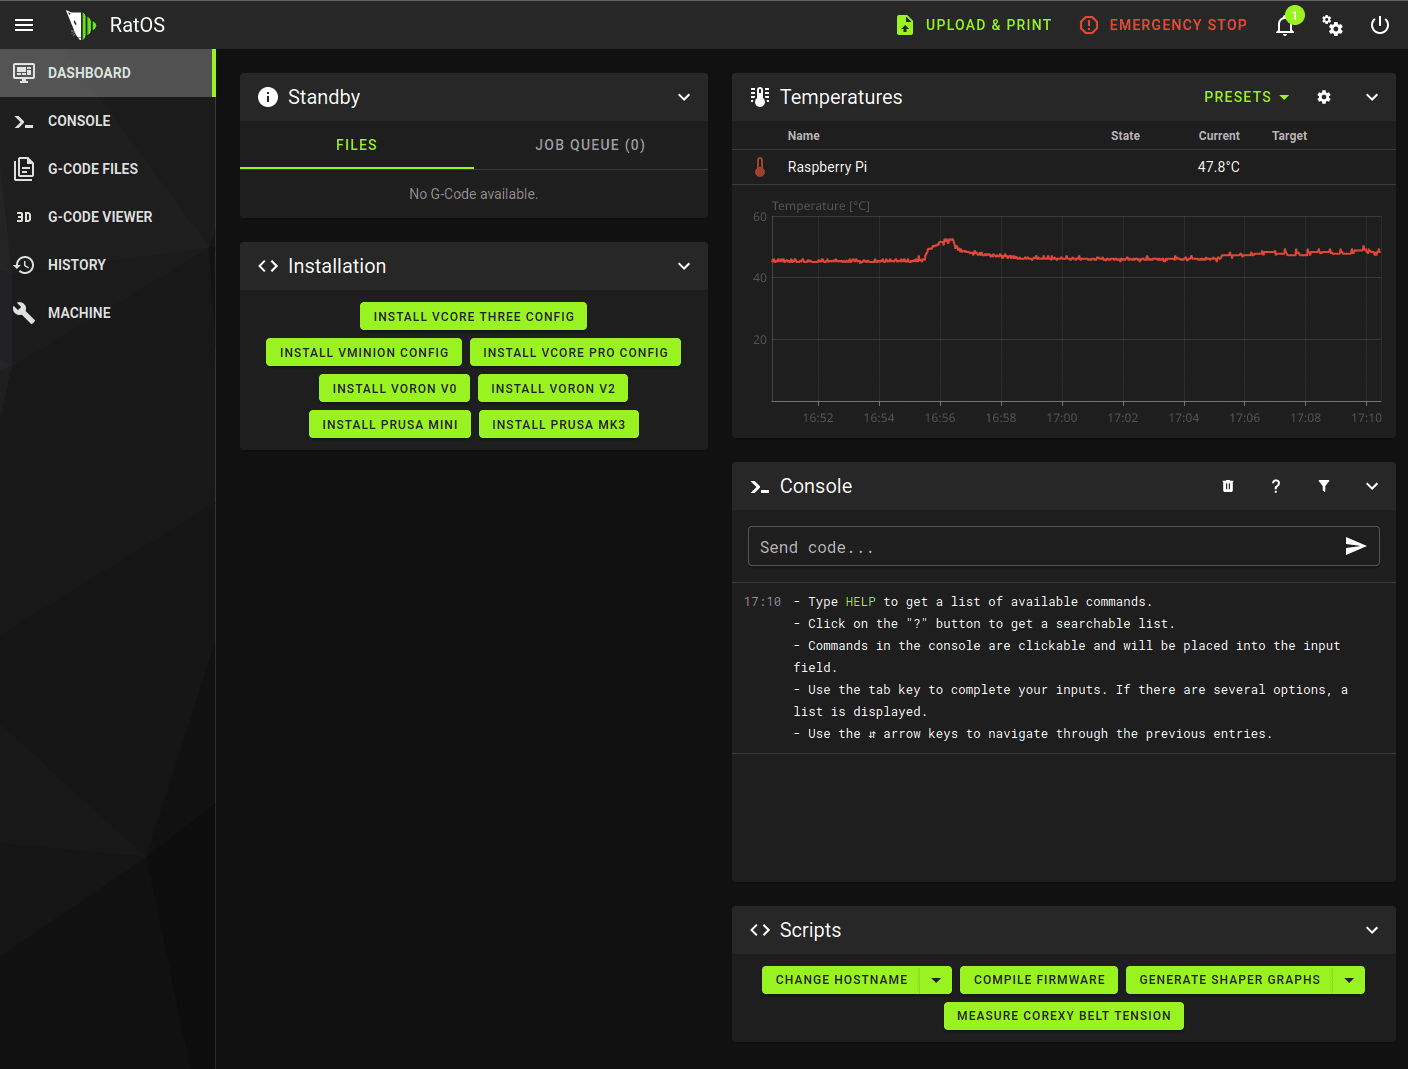Click Install Voron V2
Image resolution: width=1408 pixels, height=1069 pixels.
553,388
